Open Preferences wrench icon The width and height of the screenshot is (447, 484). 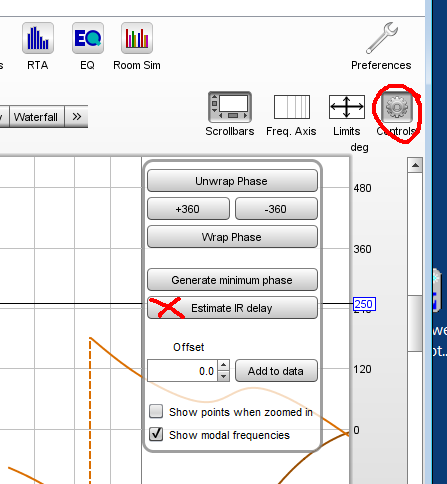382,38
